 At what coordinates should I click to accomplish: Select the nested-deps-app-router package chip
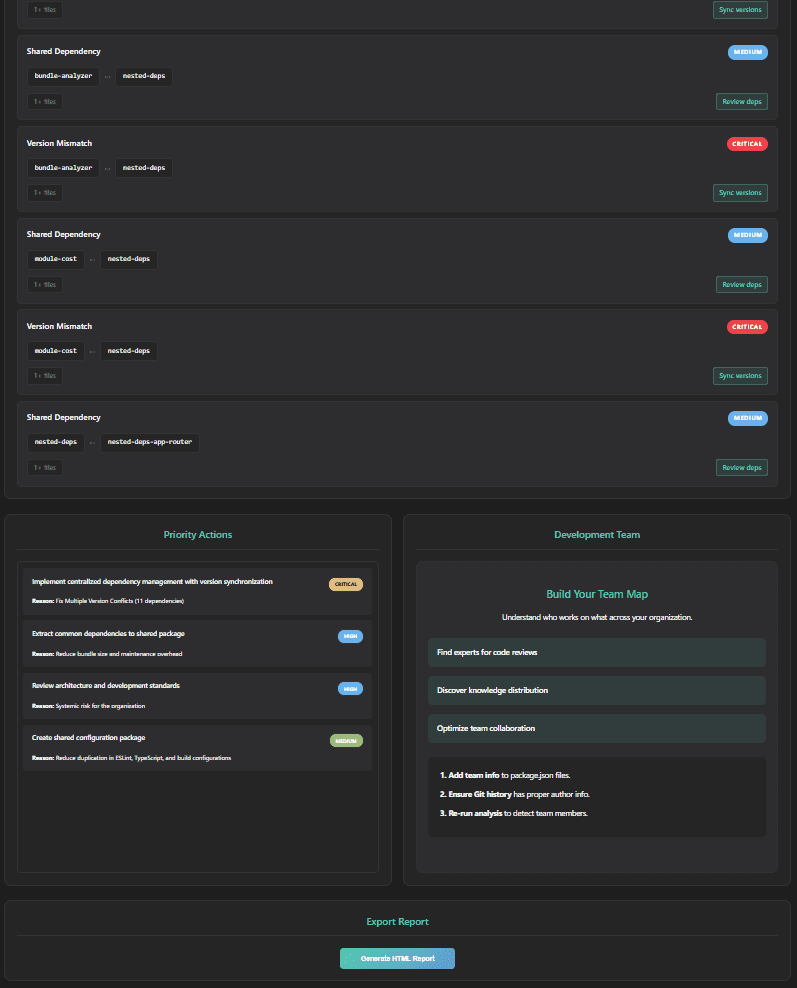click(149, 442)
